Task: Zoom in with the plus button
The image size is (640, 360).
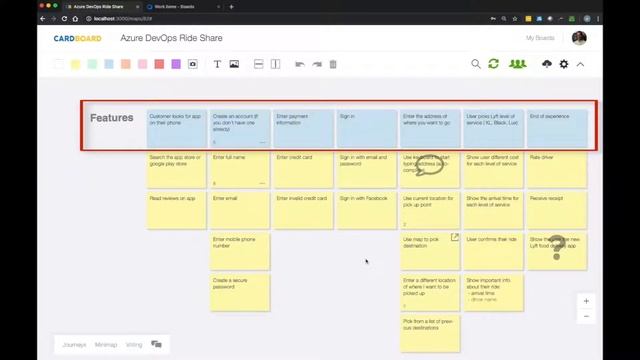Action: [x=586, y=301]
